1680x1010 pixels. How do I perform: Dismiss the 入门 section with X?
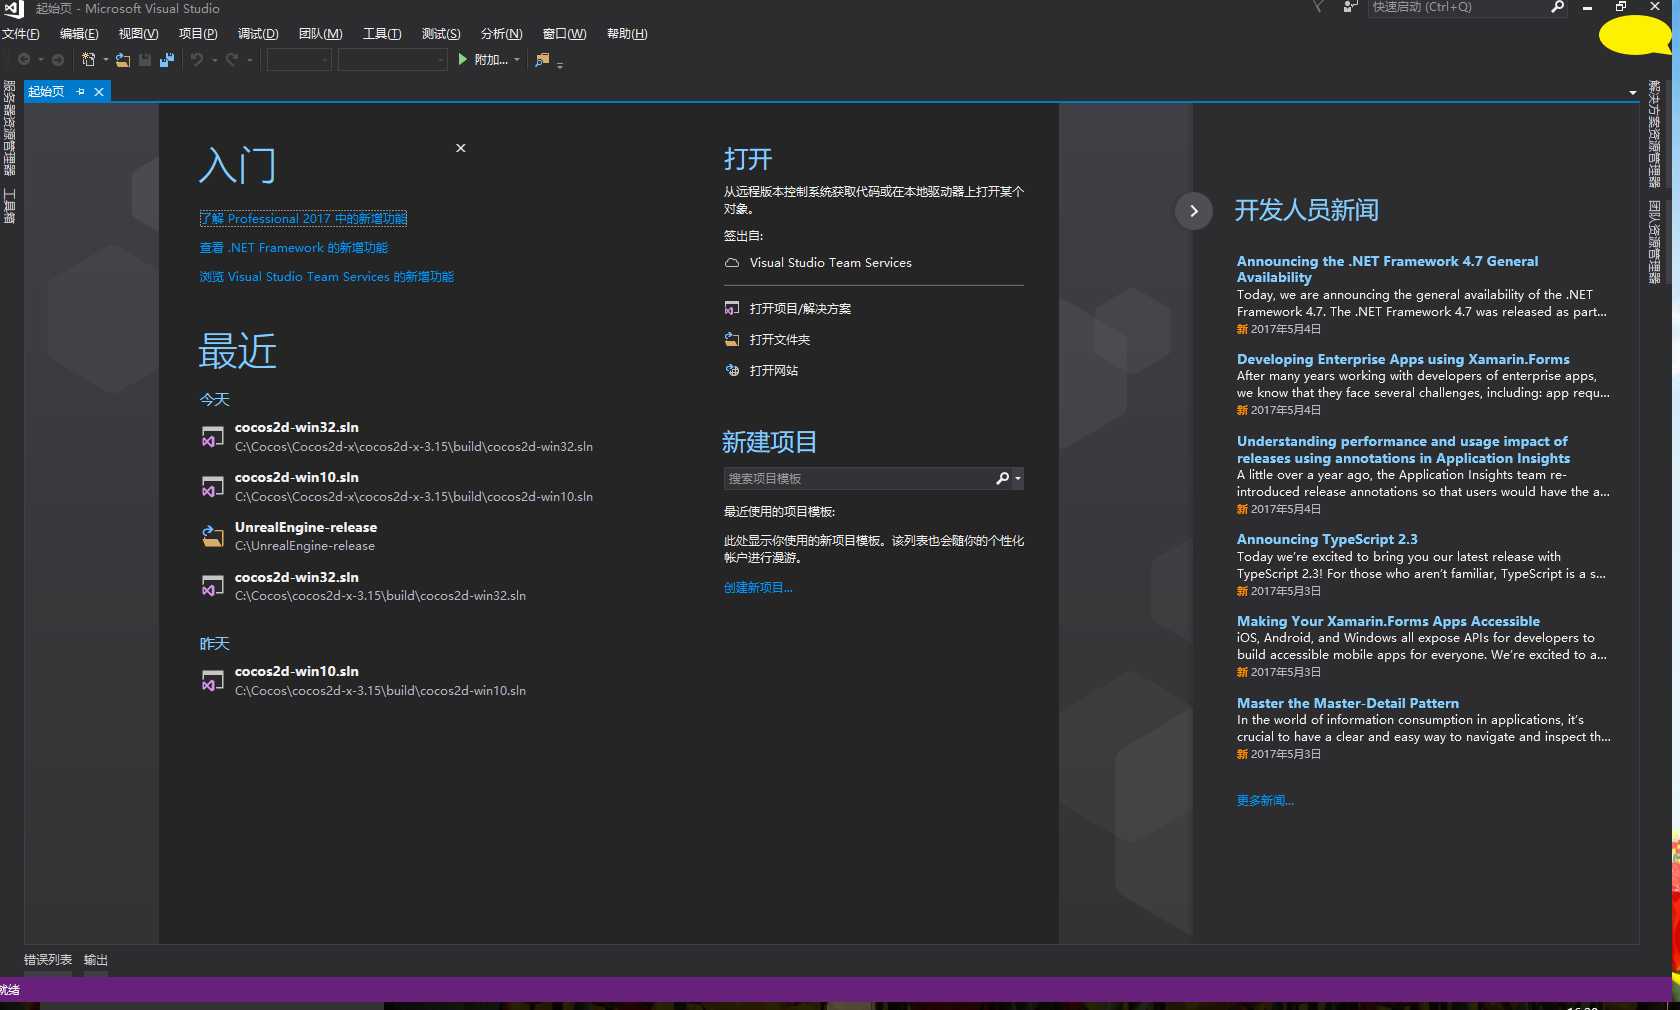click(x=461, y=148)
